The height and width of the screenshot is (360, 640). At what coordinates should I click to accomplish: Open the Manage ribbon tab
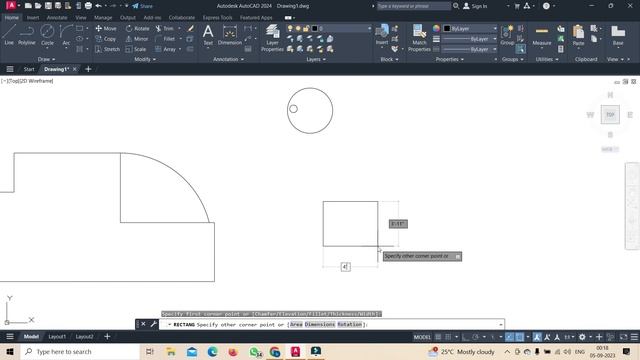coord(103,18)
